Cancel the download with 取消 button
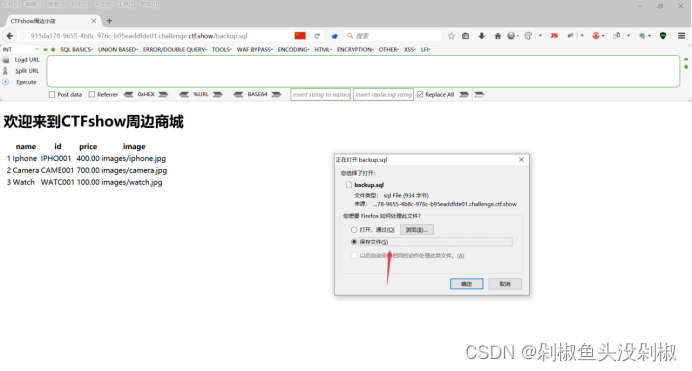Image resolution: width=692 pixels, height=371 pixels. (x=505, y=284)
